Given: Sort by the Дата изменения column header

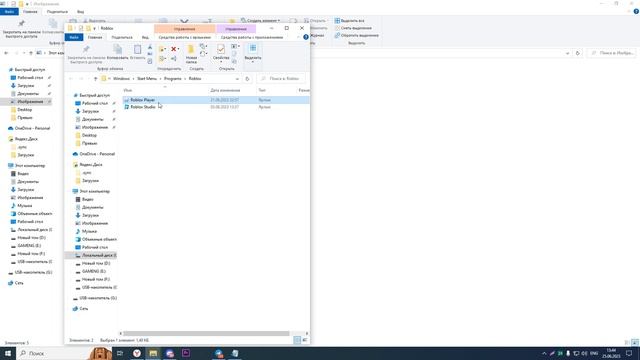Looking at the screenshot, I should 225,90.
